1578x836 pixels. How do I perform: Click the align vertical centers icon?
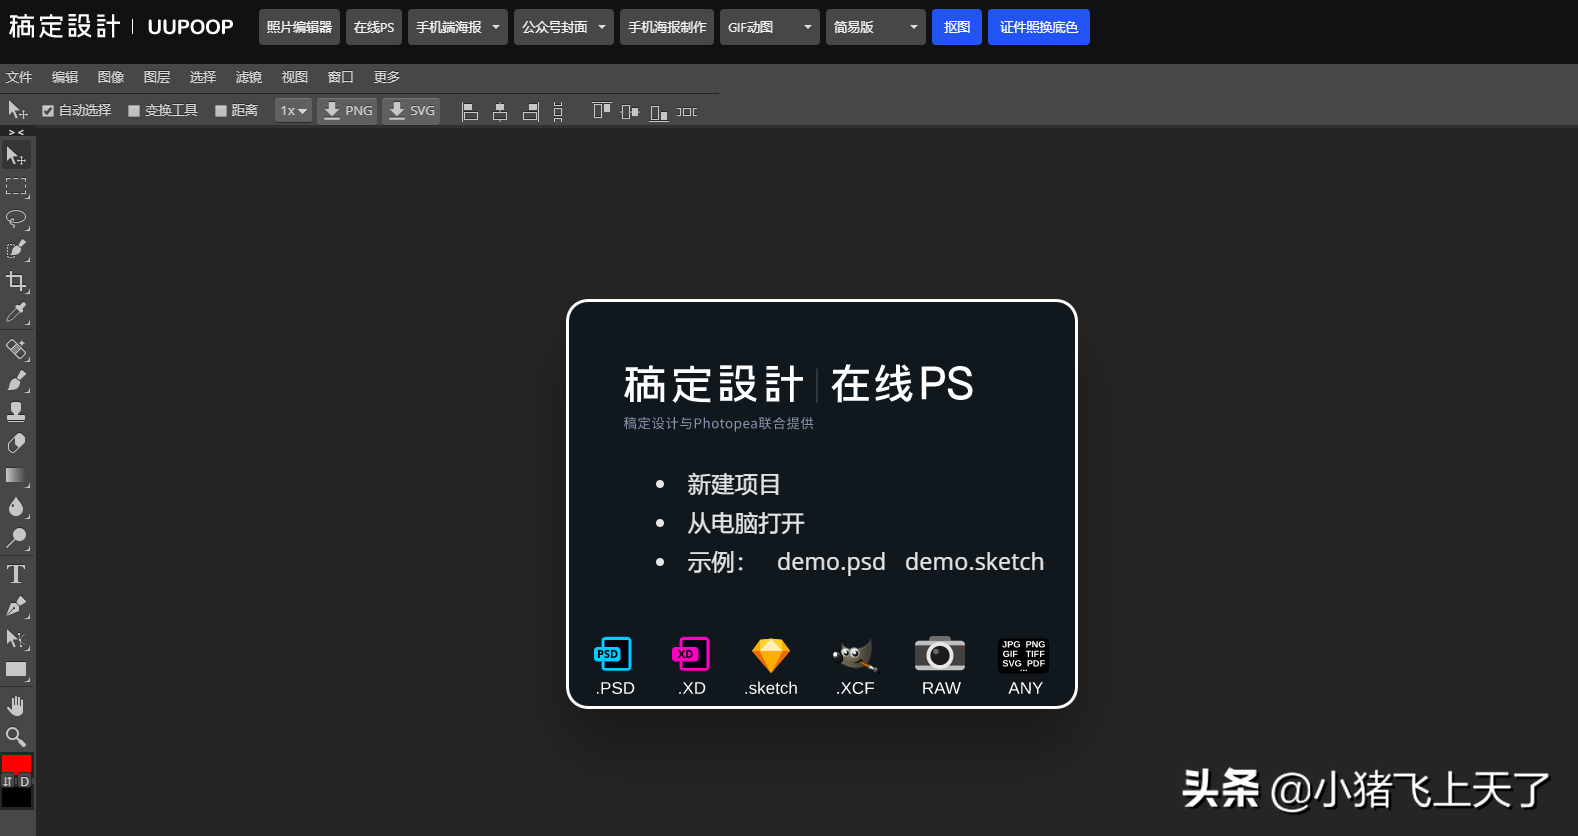pyautogui.click(x=630, y=112)
